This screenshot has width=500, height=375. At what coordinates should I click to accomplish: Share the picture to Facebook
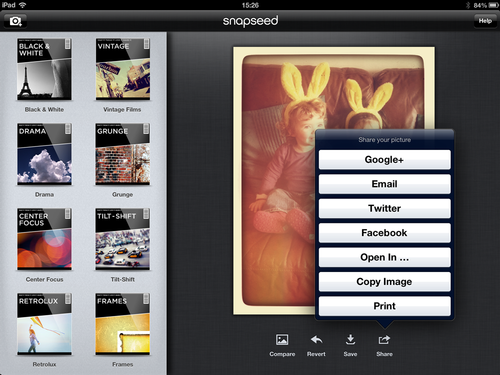pyautogui.click(x=385, y=233)
